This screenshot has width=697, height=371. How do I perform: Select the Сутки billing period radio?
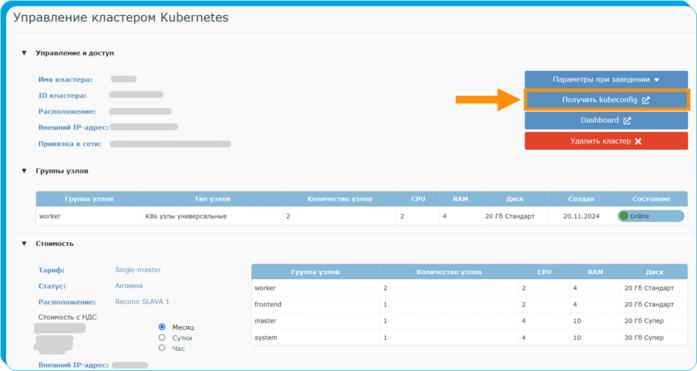(x=162, y=337)
